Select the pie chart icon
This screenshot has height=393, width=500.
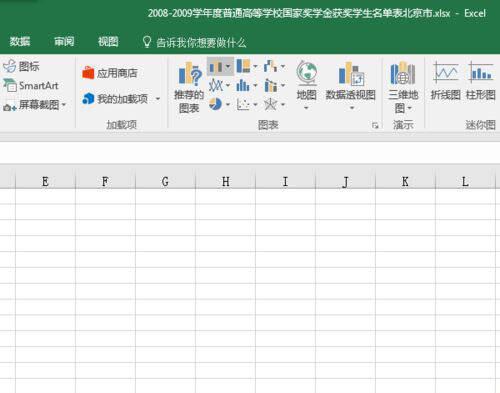pyautogui.click(x=216, y=104)
